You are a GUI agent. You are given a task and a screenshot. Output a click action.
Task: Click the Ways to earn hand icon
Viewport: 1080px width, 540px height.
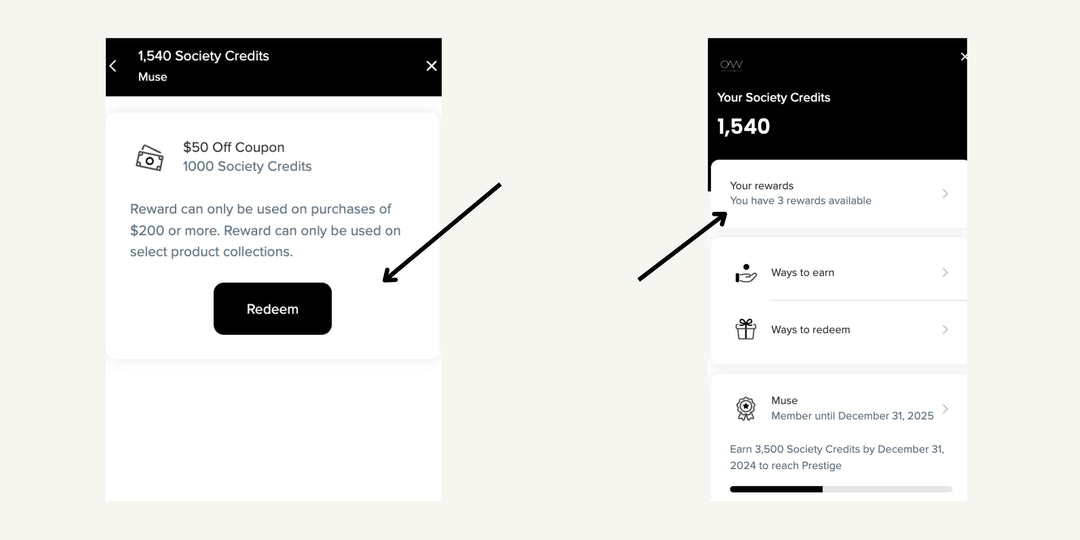(746, 273)
